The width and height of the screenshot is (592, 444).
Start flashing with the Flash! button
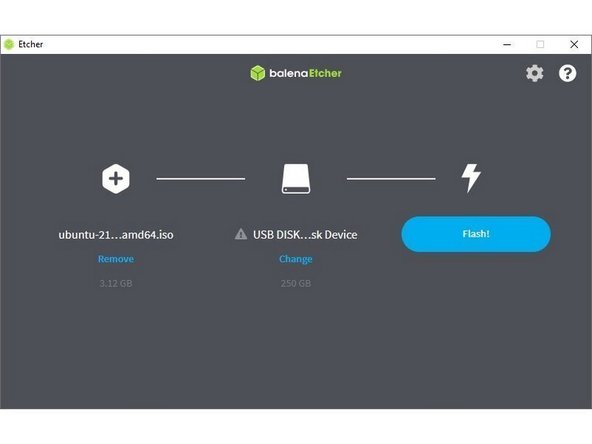click(476, 234)
